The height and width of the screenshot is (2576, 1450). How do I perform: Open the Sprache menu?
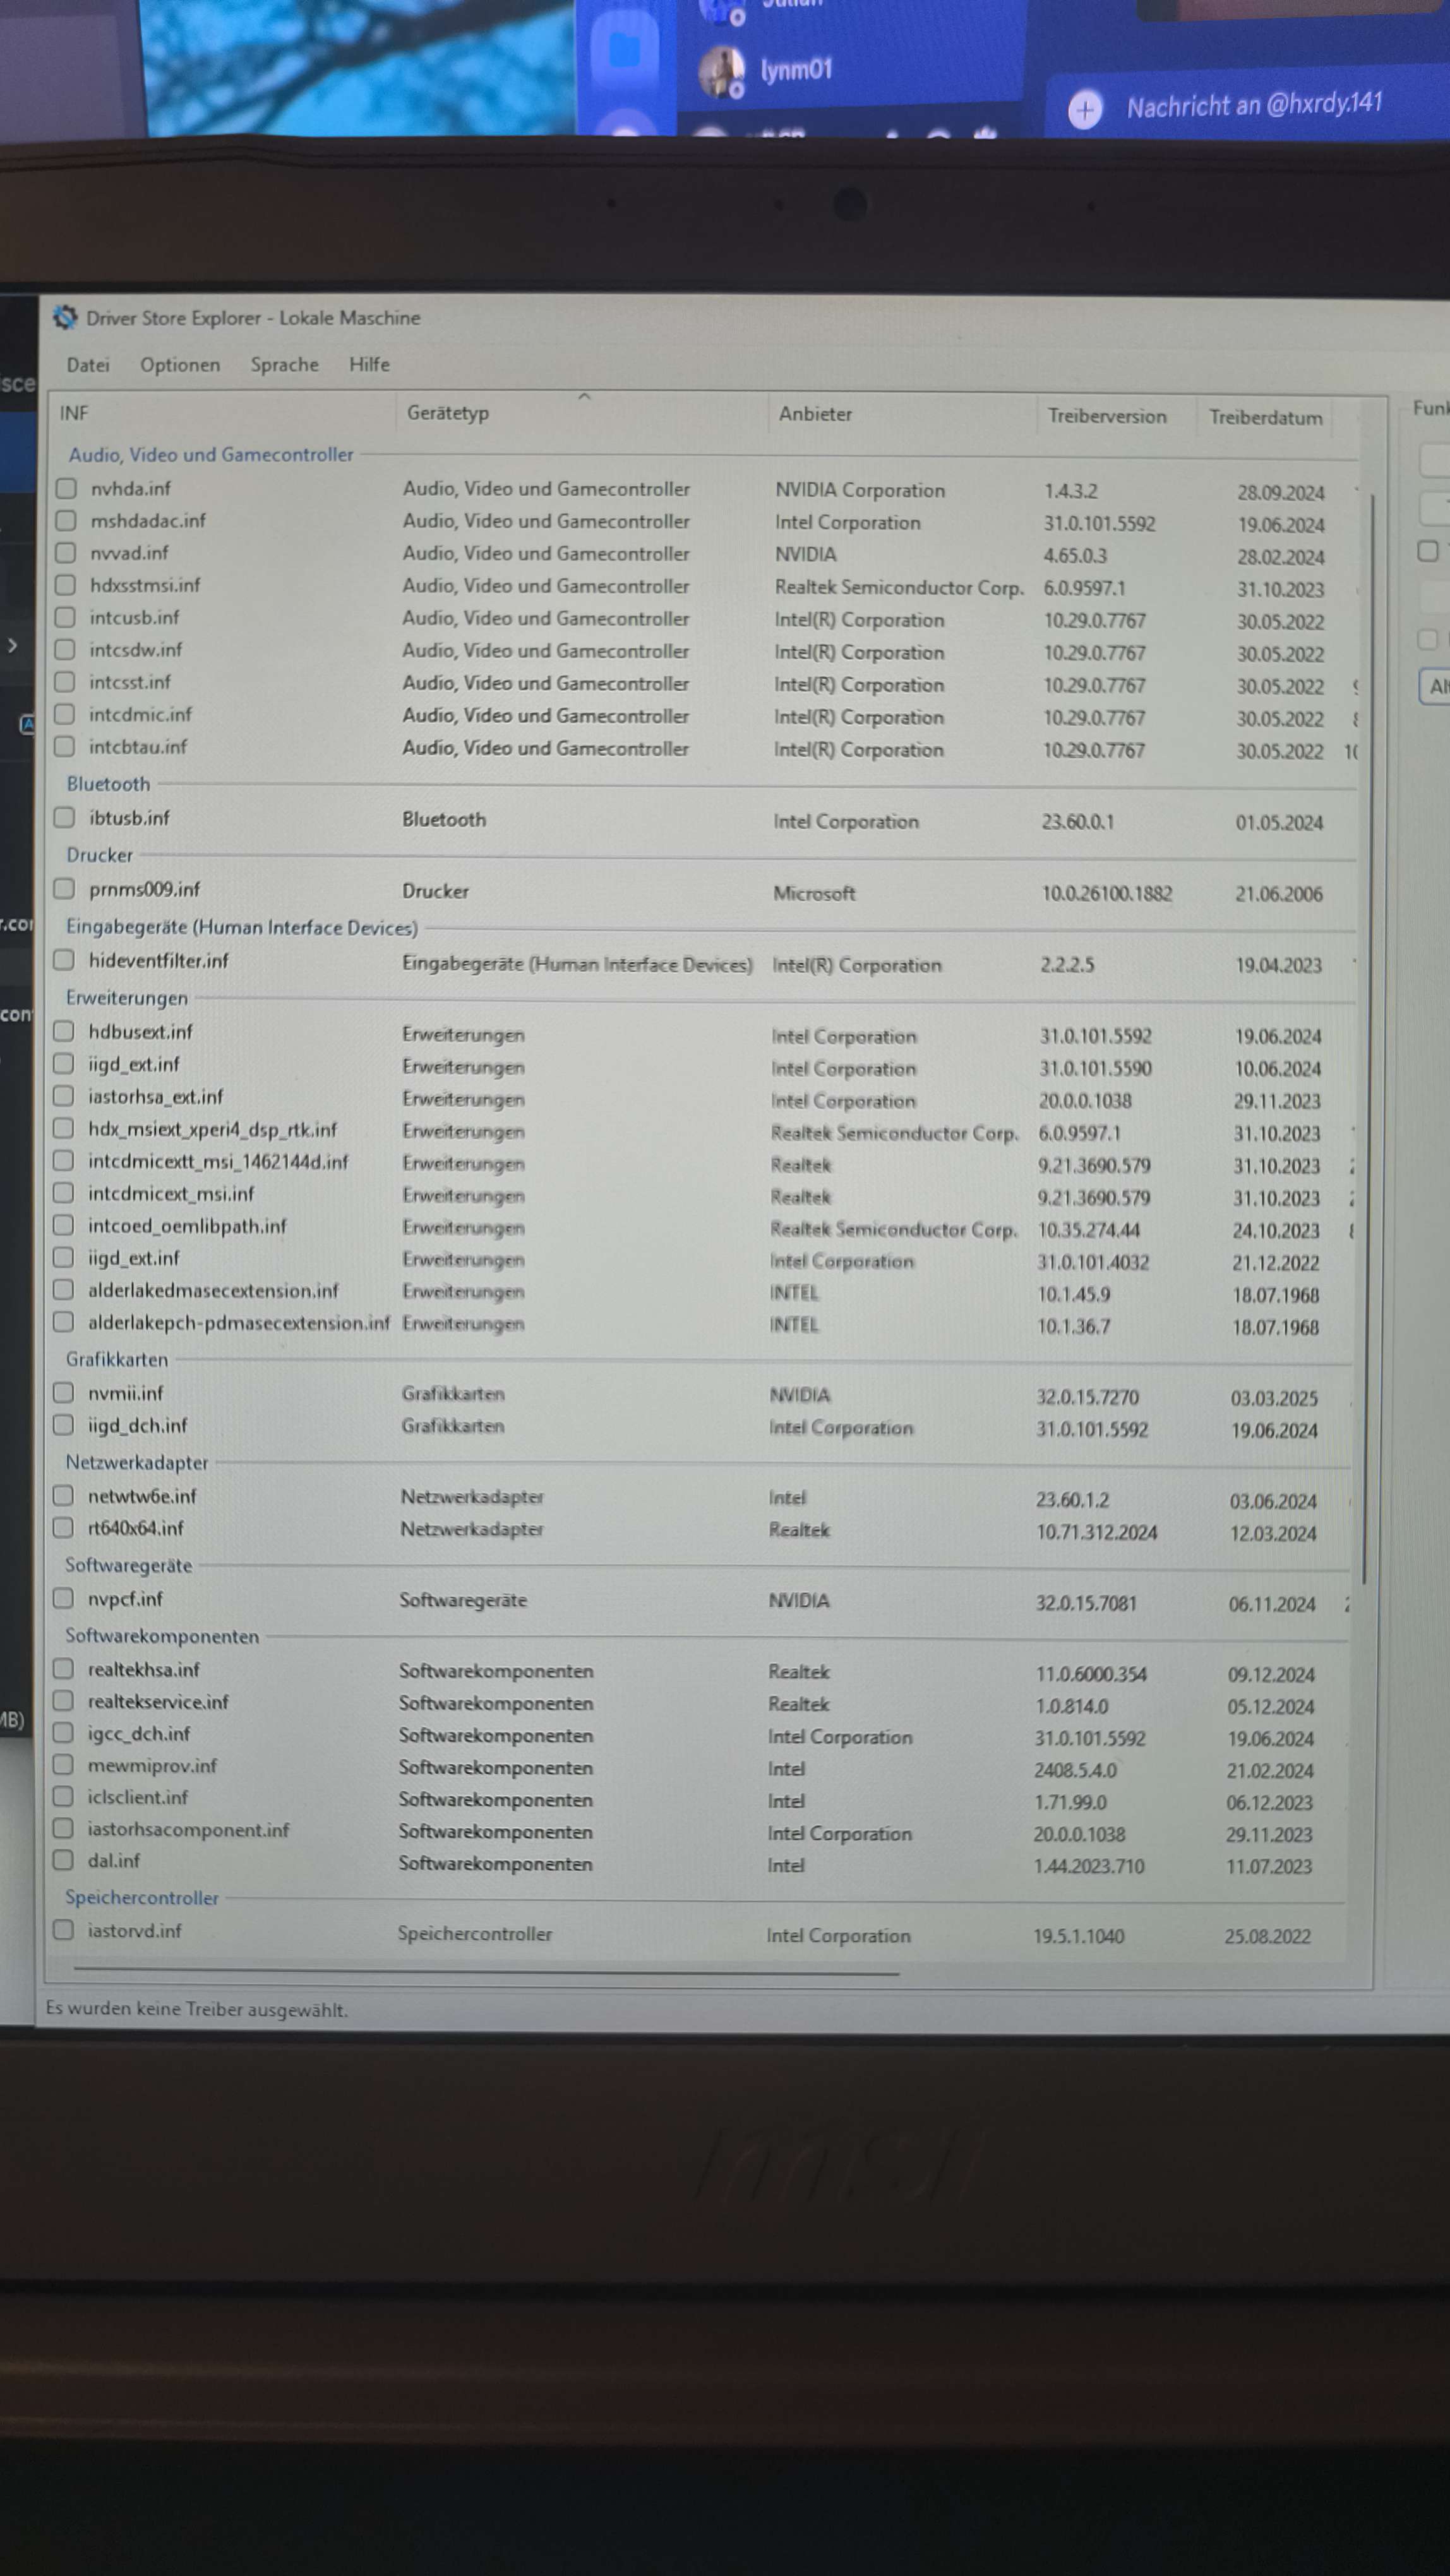point(284,365)
